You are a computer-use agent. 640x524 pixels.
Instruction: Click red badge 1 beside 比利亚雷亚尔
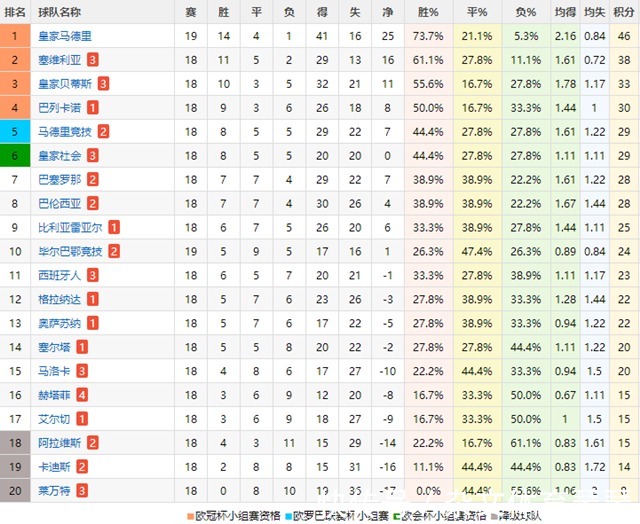114,227
